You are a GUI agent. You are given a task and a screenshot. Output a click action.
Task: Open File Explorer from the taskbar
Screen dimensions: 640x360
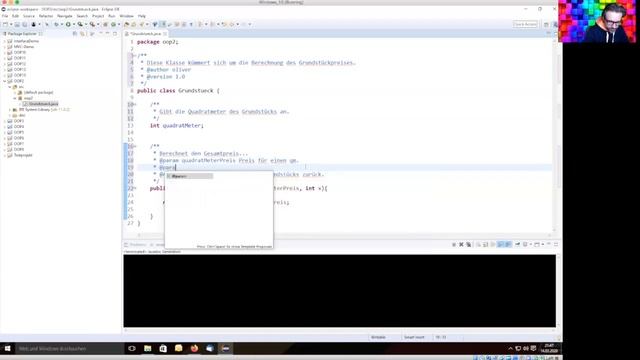point(147,349)
